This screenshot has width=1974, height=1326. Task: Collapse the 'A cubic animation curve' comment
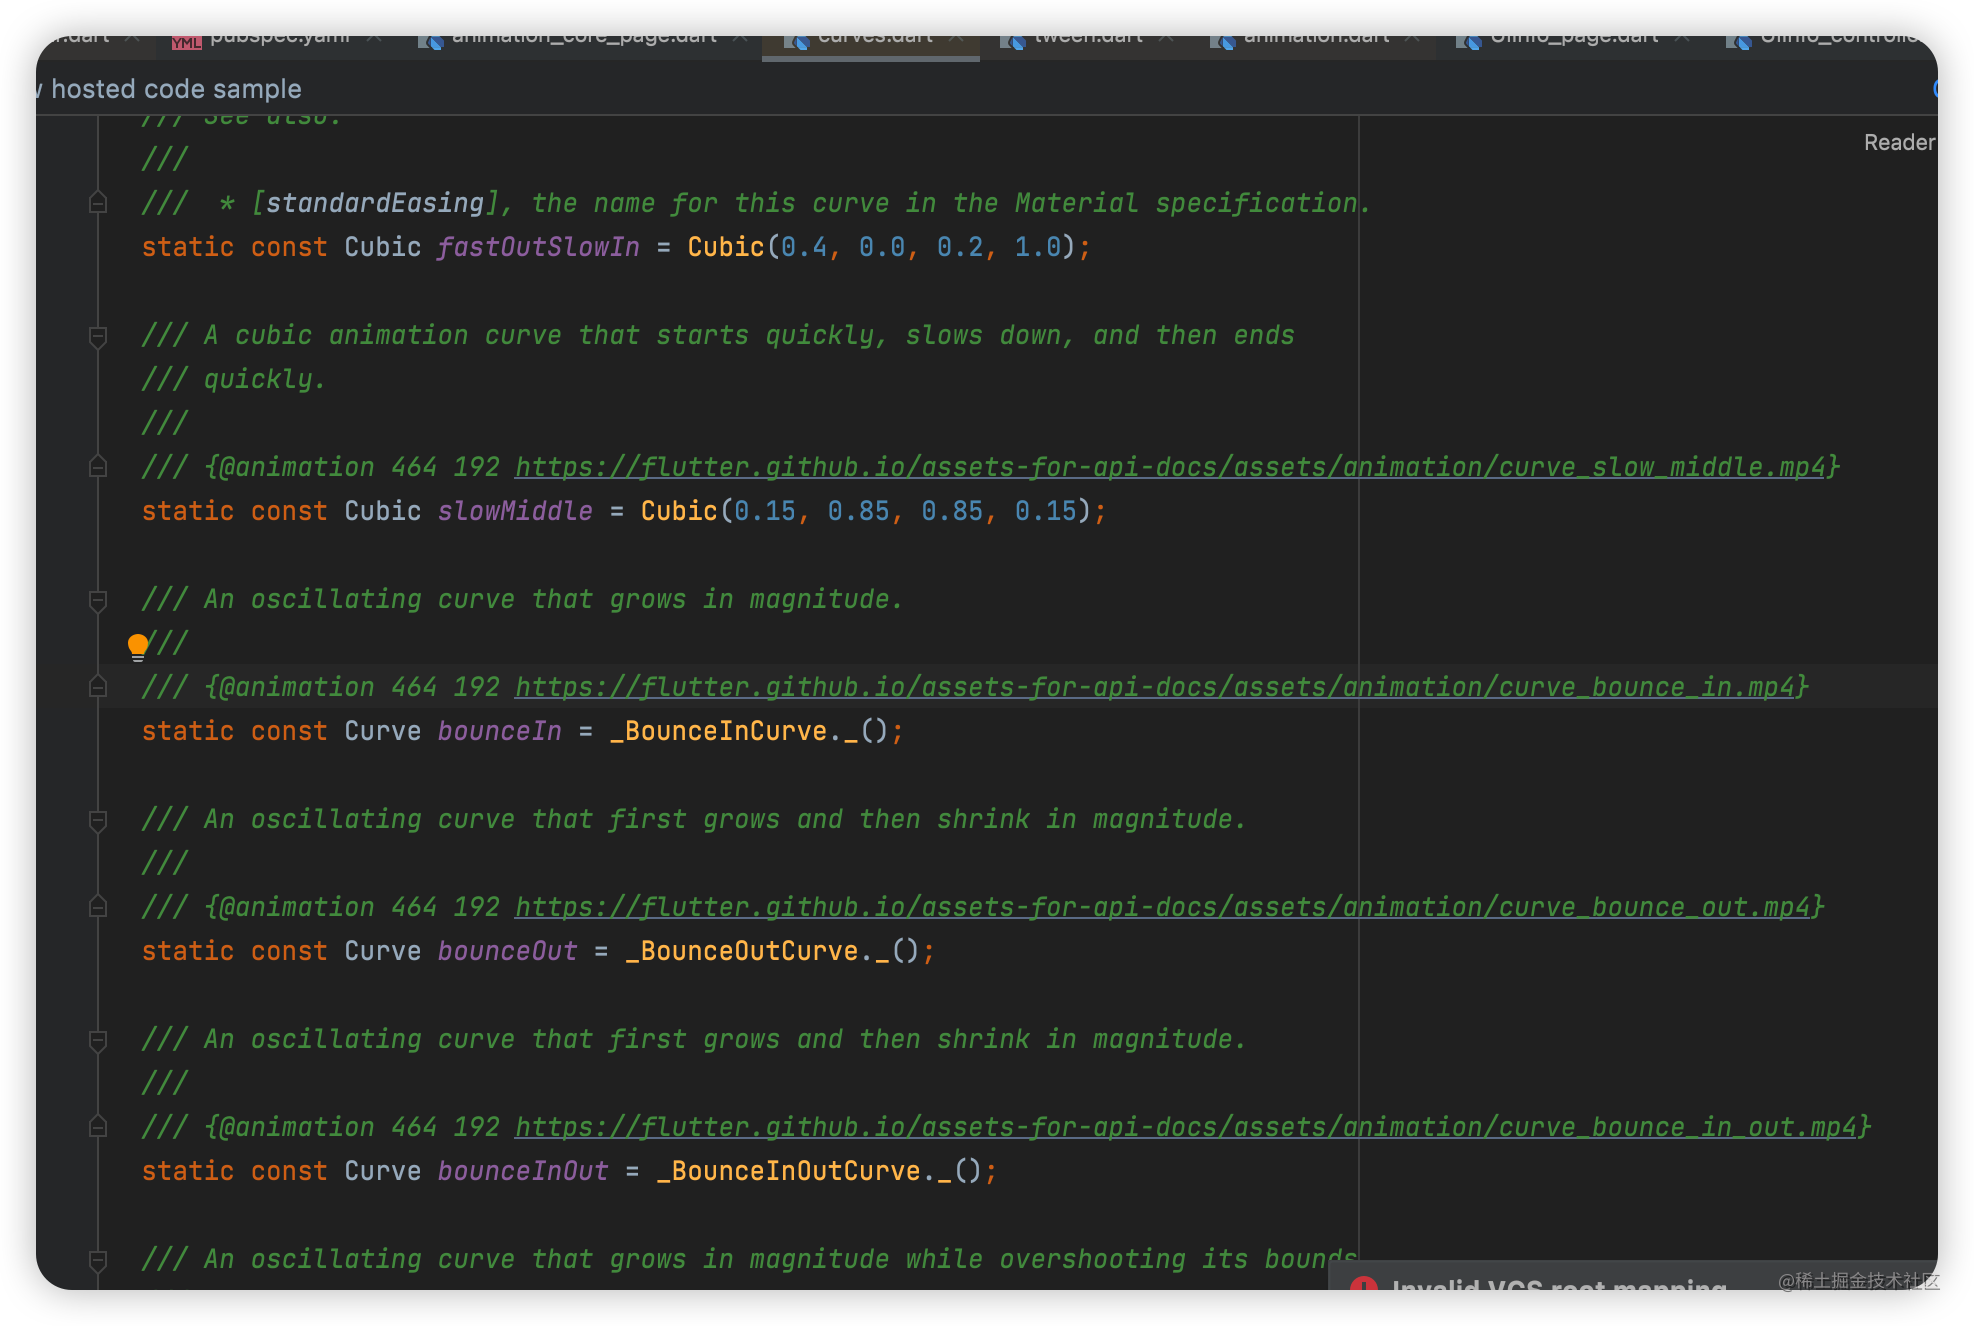(x=98, y=337)
